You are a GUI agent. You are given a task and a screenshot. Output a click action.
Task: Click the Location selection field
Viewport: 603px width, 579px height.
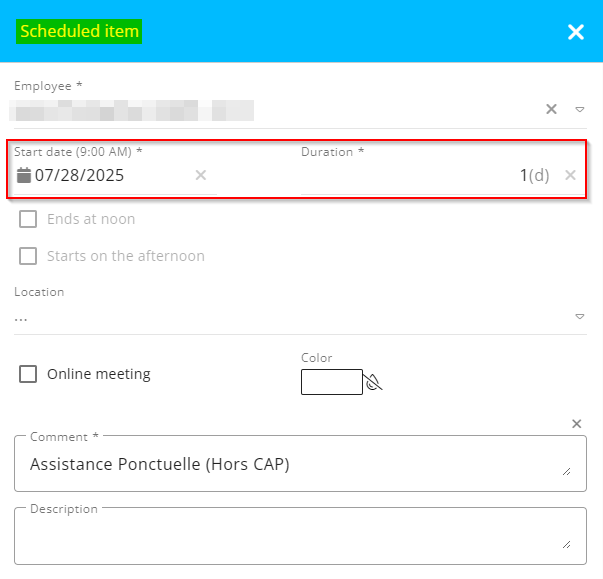click(290, 317)
